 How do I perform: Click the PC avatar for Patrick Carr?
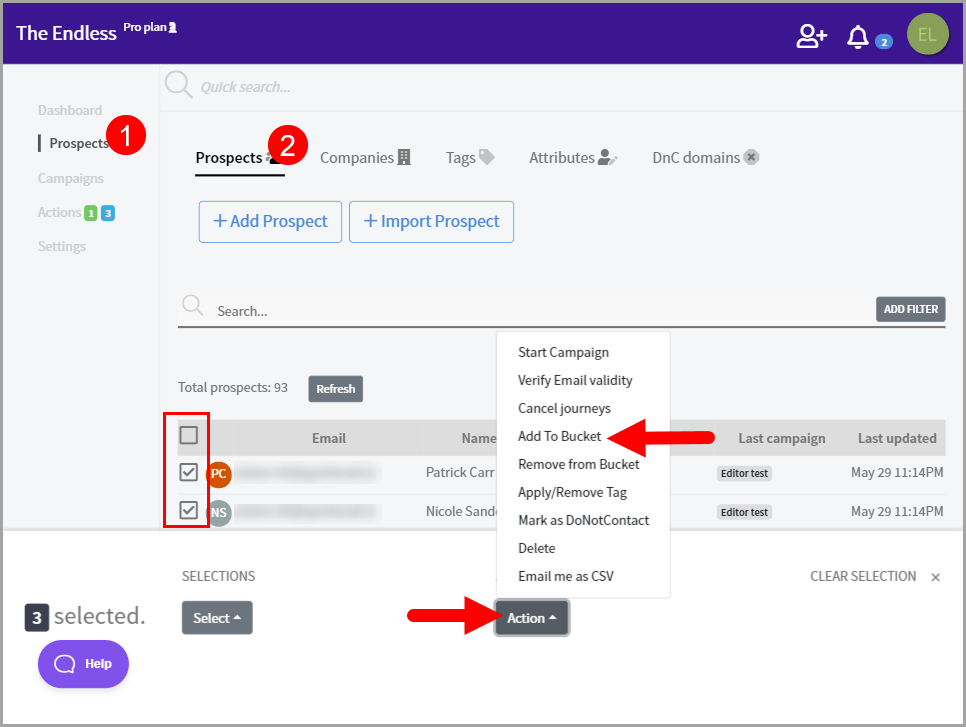point(219,473)
